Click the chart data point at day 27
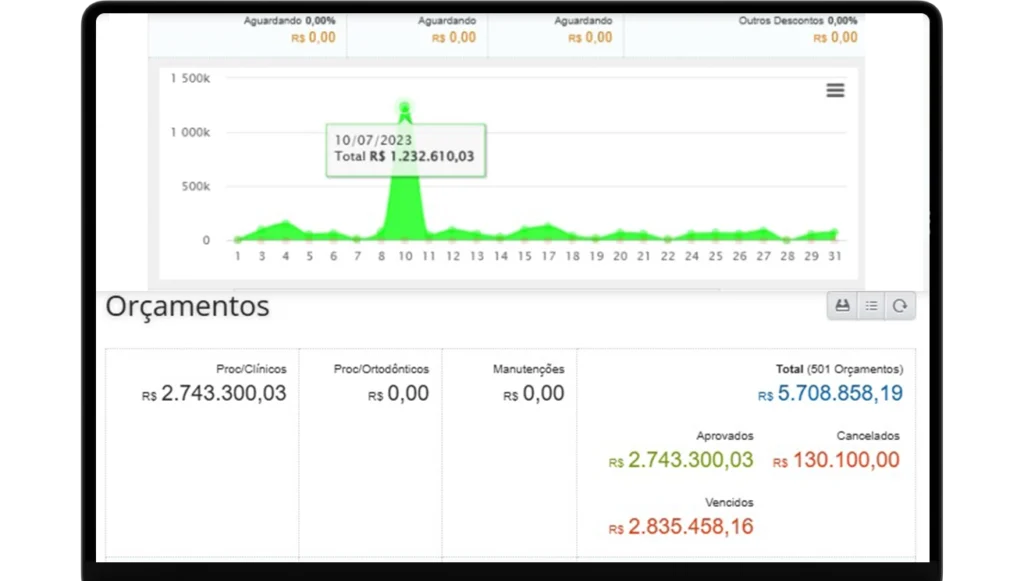Image resolution: width=1024 pixels, height=581 pixels. 764,230
